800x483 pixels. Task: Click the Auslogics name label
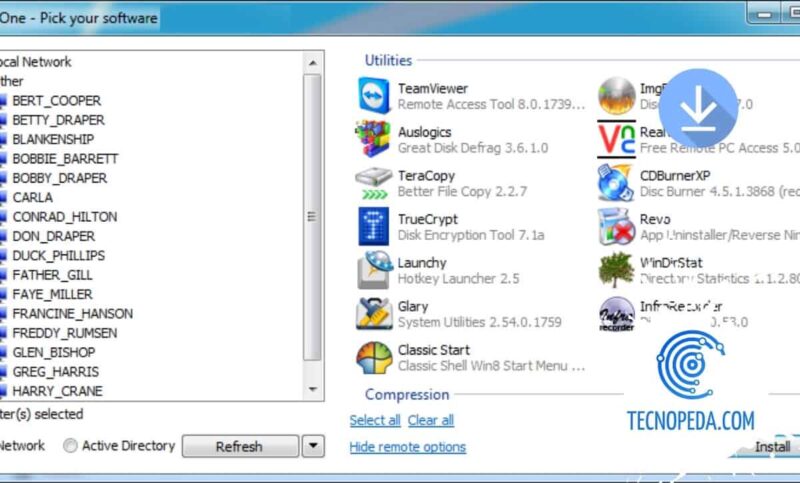click(424, 133)
